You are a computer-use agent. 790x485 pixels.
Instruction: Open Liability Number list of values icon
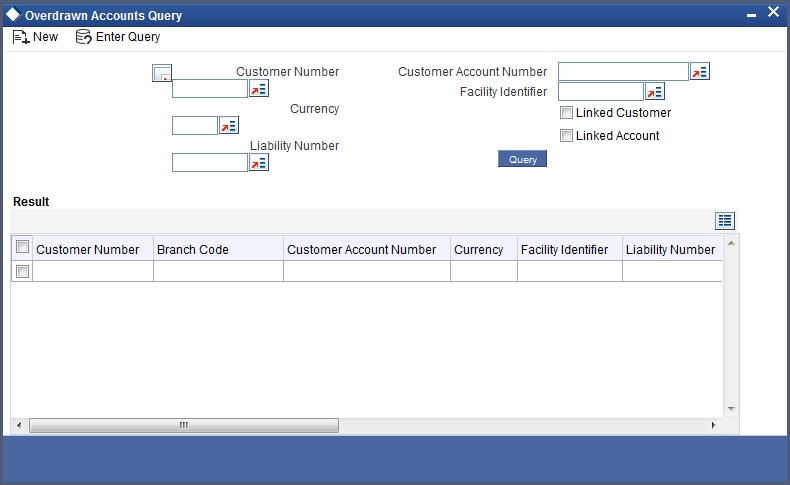coord(258,163)
